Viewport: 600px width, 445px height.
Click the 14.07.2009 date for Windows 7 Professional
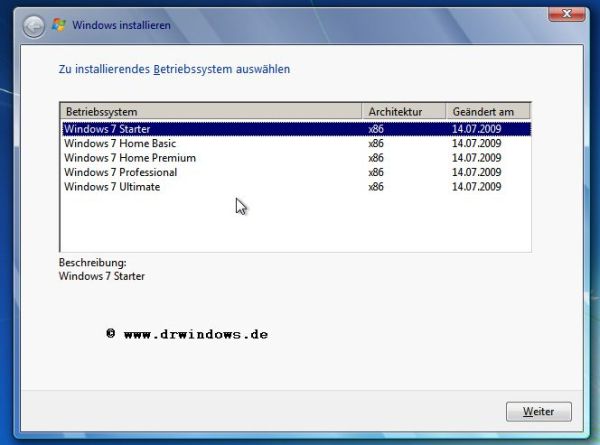(476, 173)
